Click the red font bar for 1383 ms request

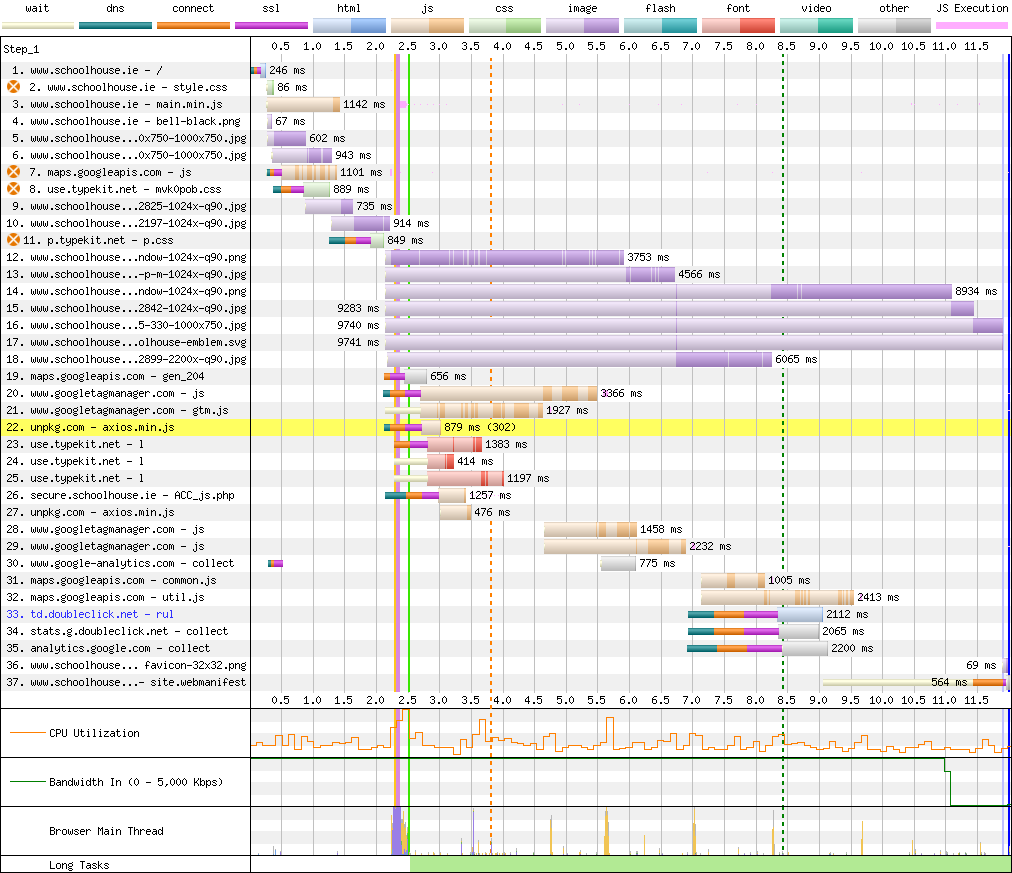point(454,444)
